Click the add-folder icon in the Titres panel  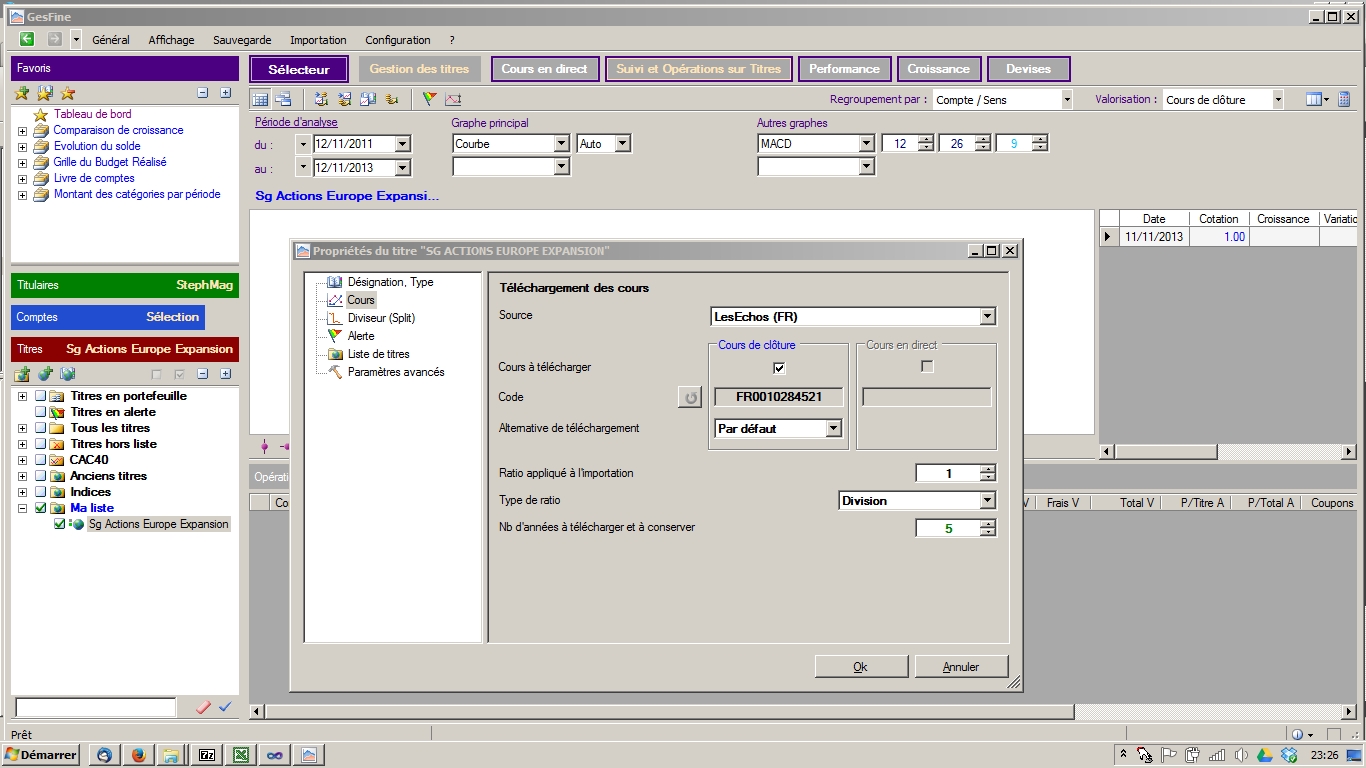point(22,374)
